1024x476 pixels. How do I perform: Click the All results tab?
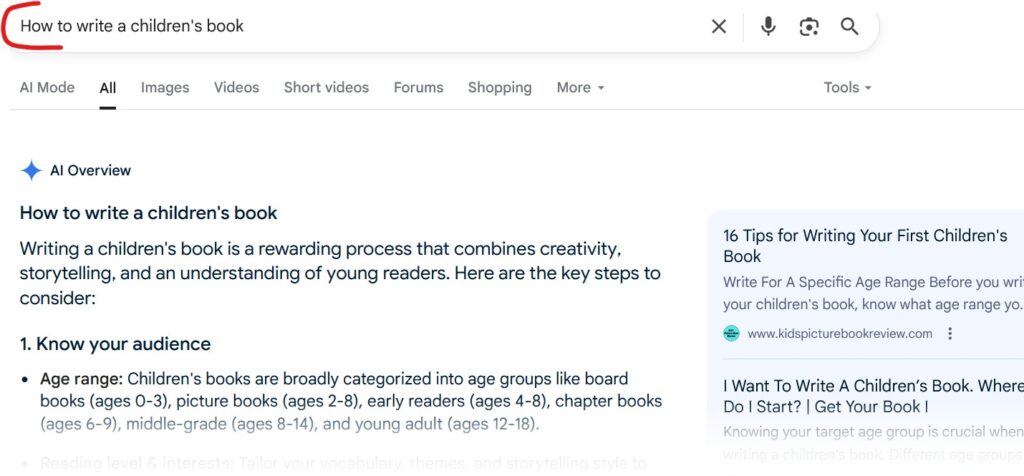(108, 88)
